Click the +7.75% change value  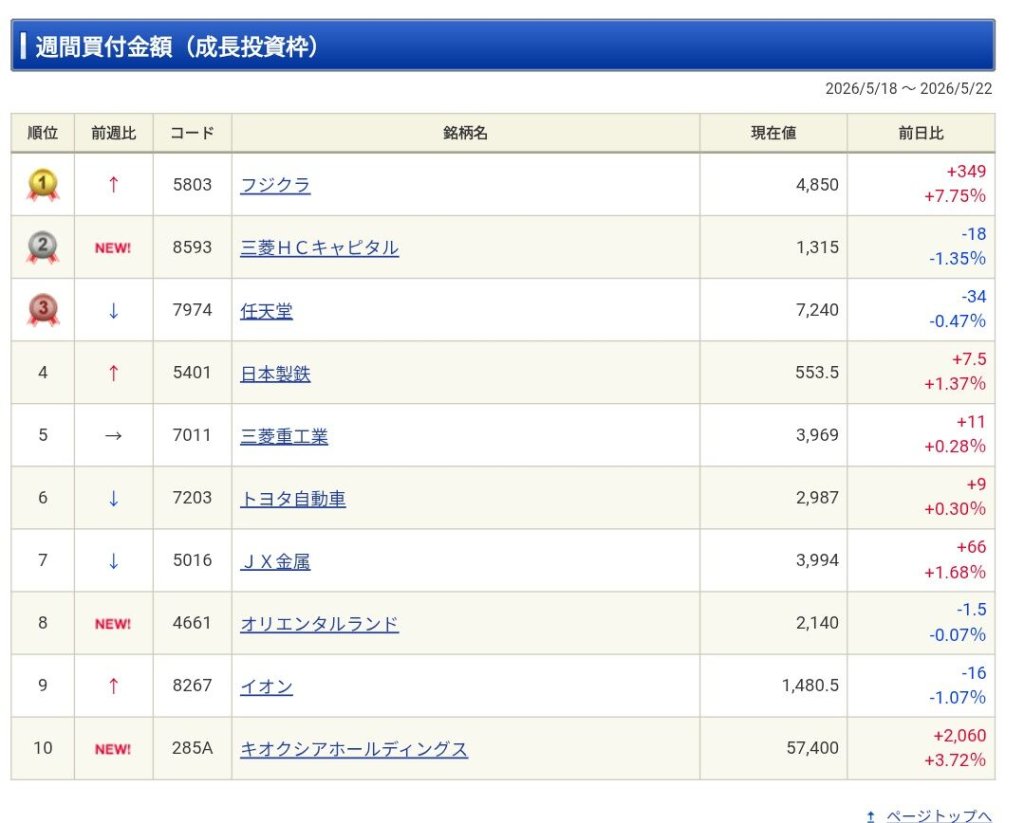(x=955, y=197)
